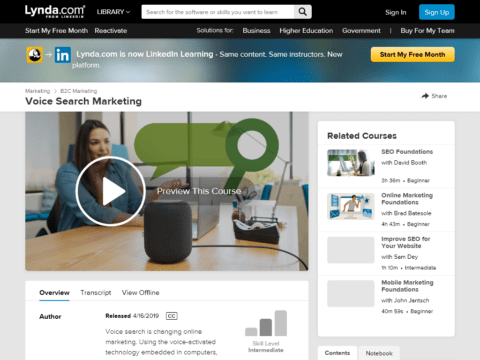Open Online Marketing Foundations course title
The image size is (480, 360).
point(407,199)
